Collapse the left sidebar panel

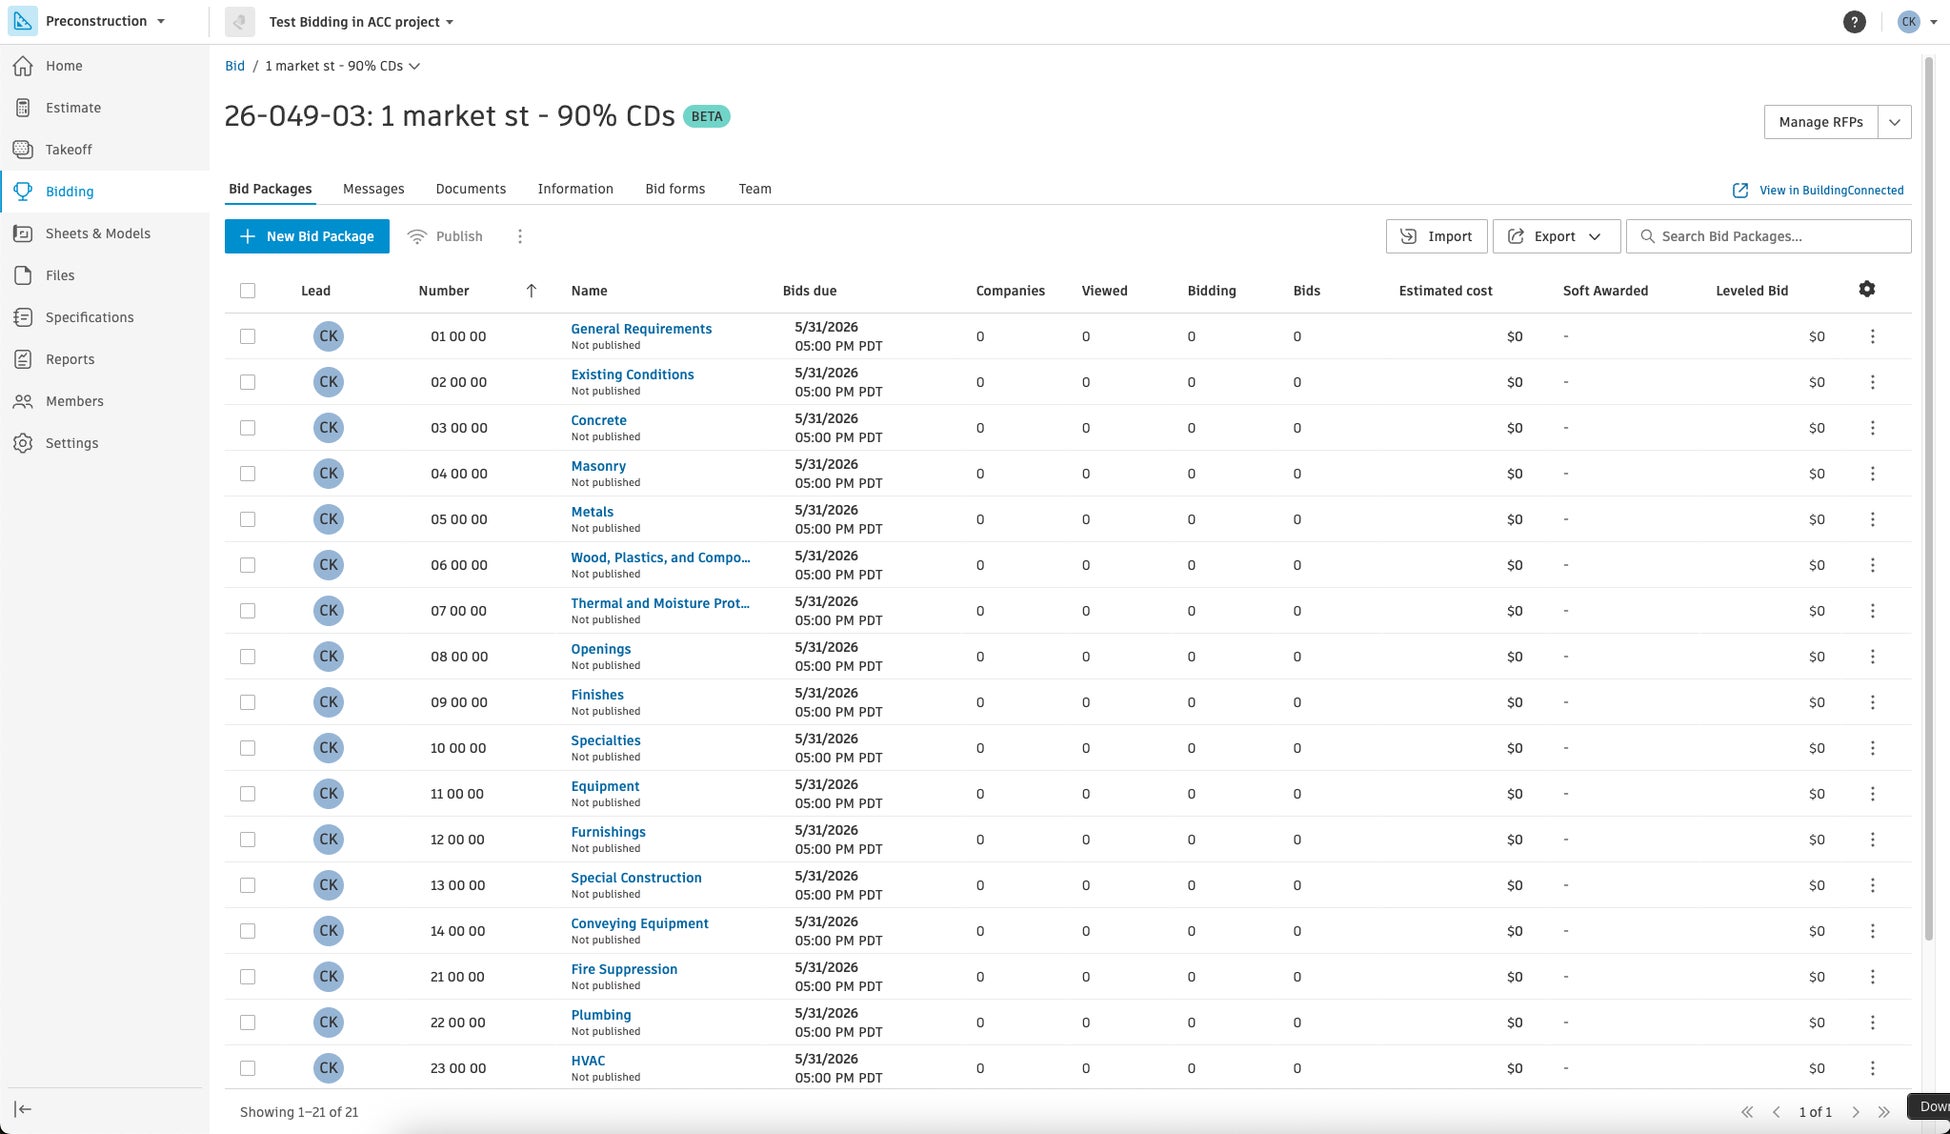coord(23,1109)
